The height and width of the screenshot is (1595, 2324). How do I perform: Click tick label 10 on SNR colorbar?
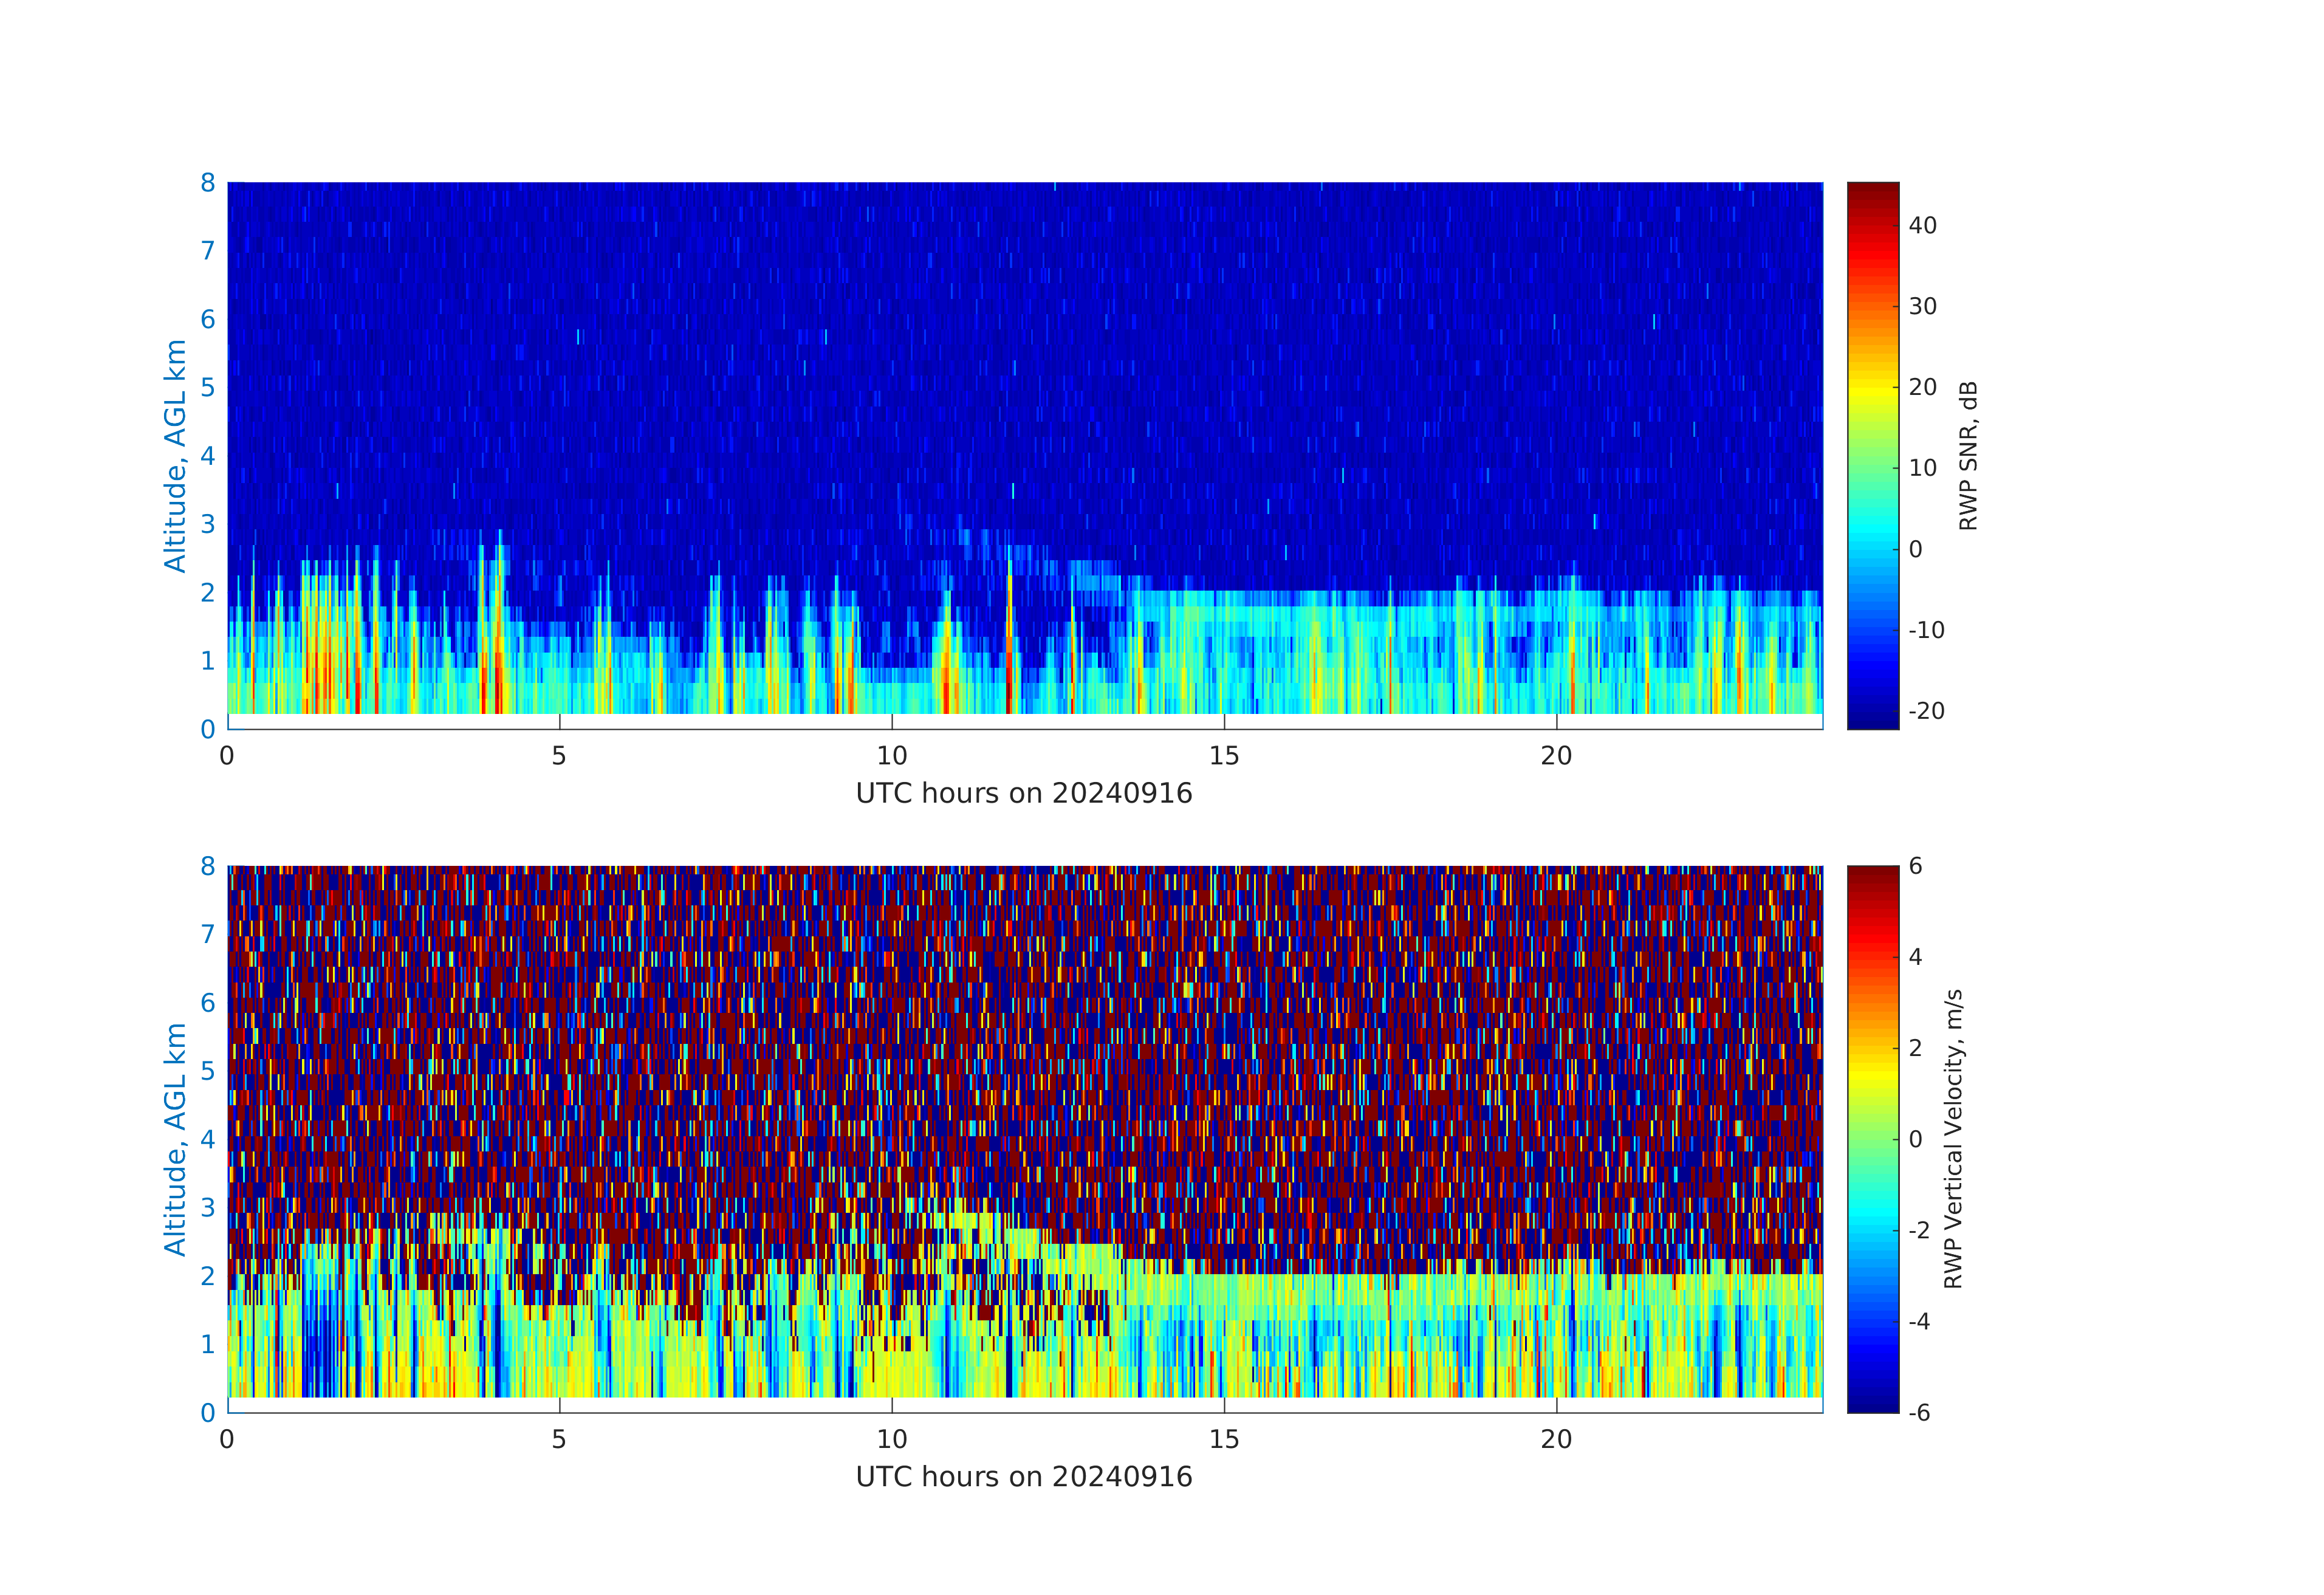(x=1922, y=468)
